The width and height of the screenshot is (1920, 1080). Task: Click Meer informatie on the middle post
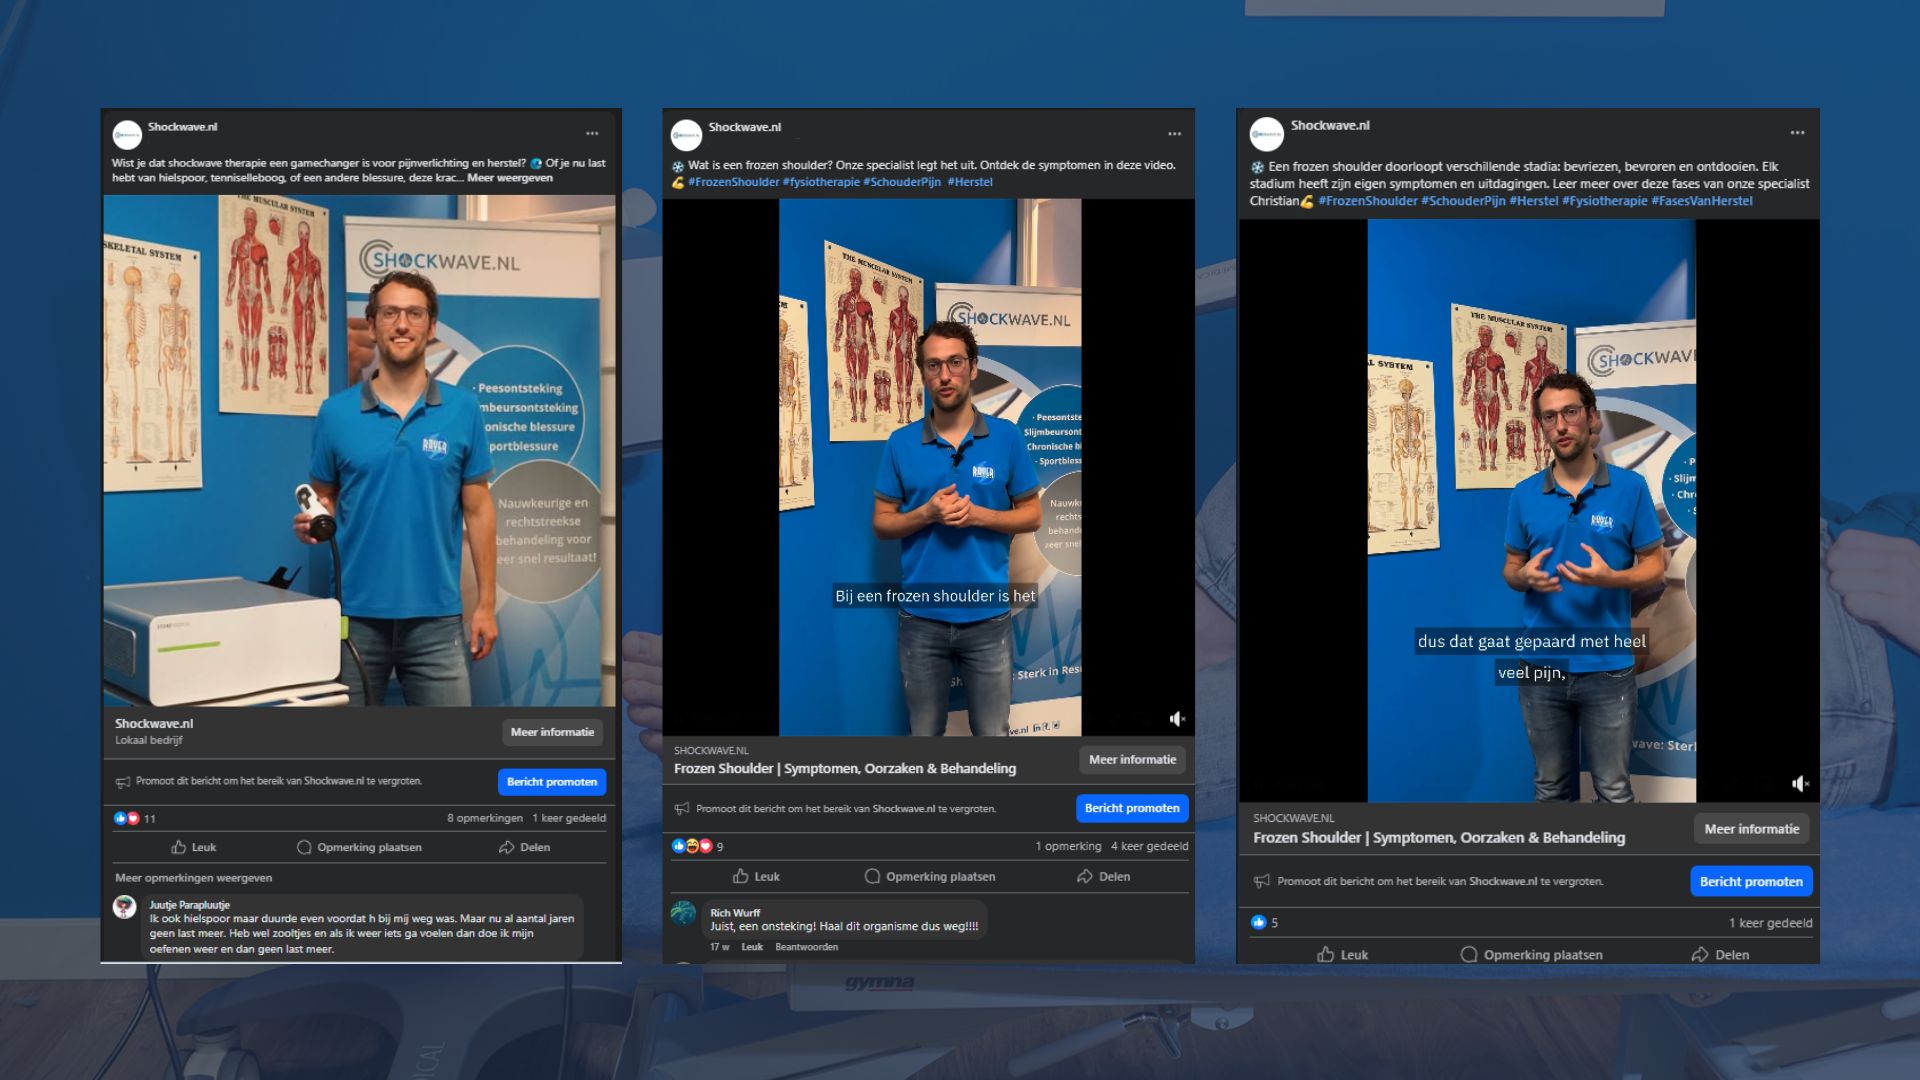(1132, 760)
